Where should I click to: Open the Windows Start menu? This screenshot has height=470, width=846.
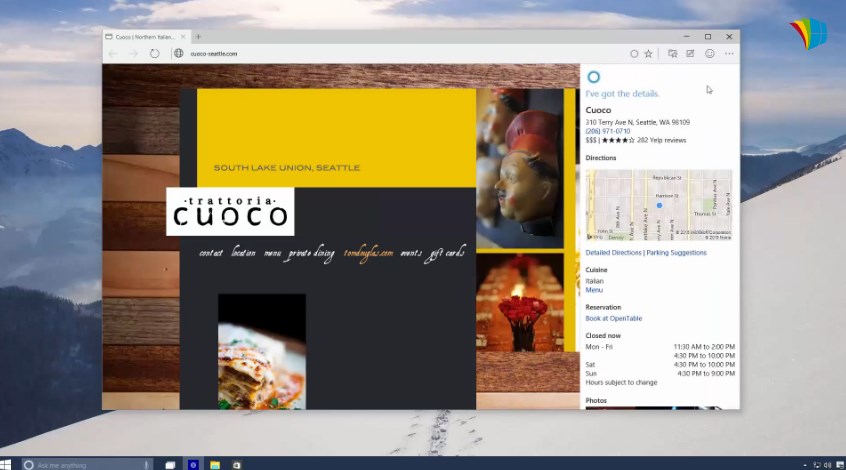click(x=5, y=465)
